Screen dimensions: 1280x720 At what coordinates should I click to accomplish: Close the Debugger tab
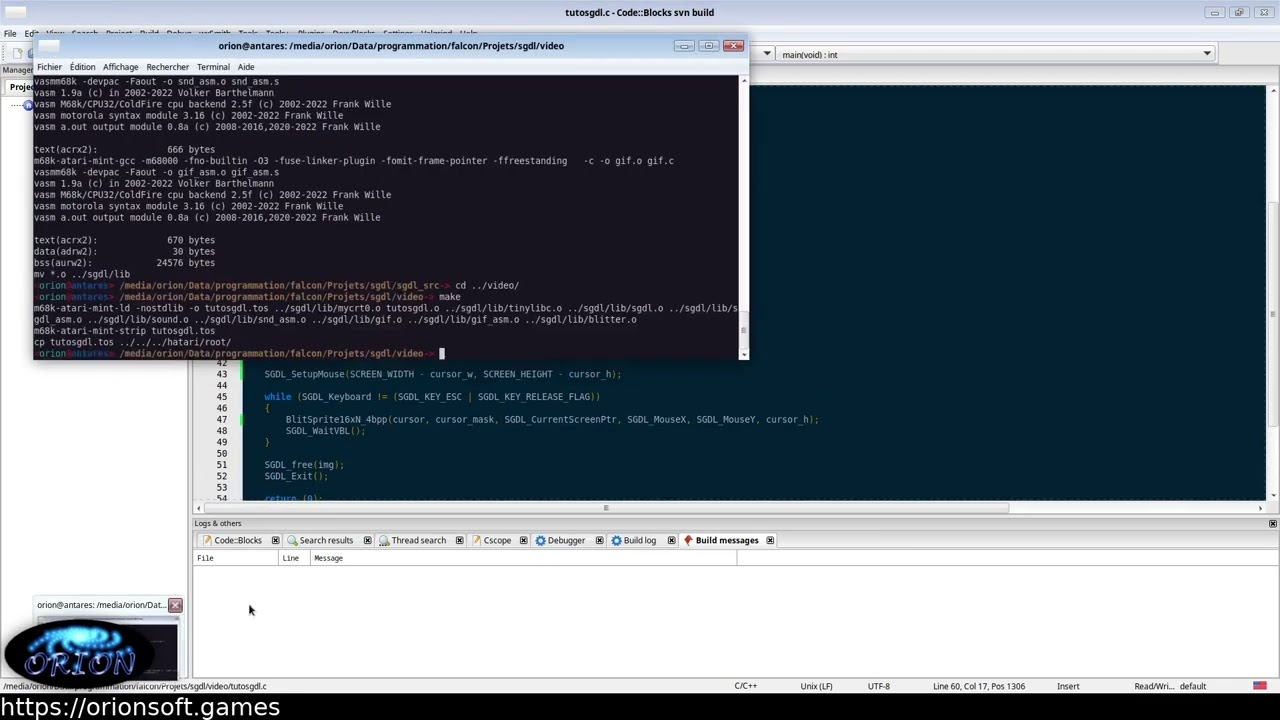pos(599,540)
